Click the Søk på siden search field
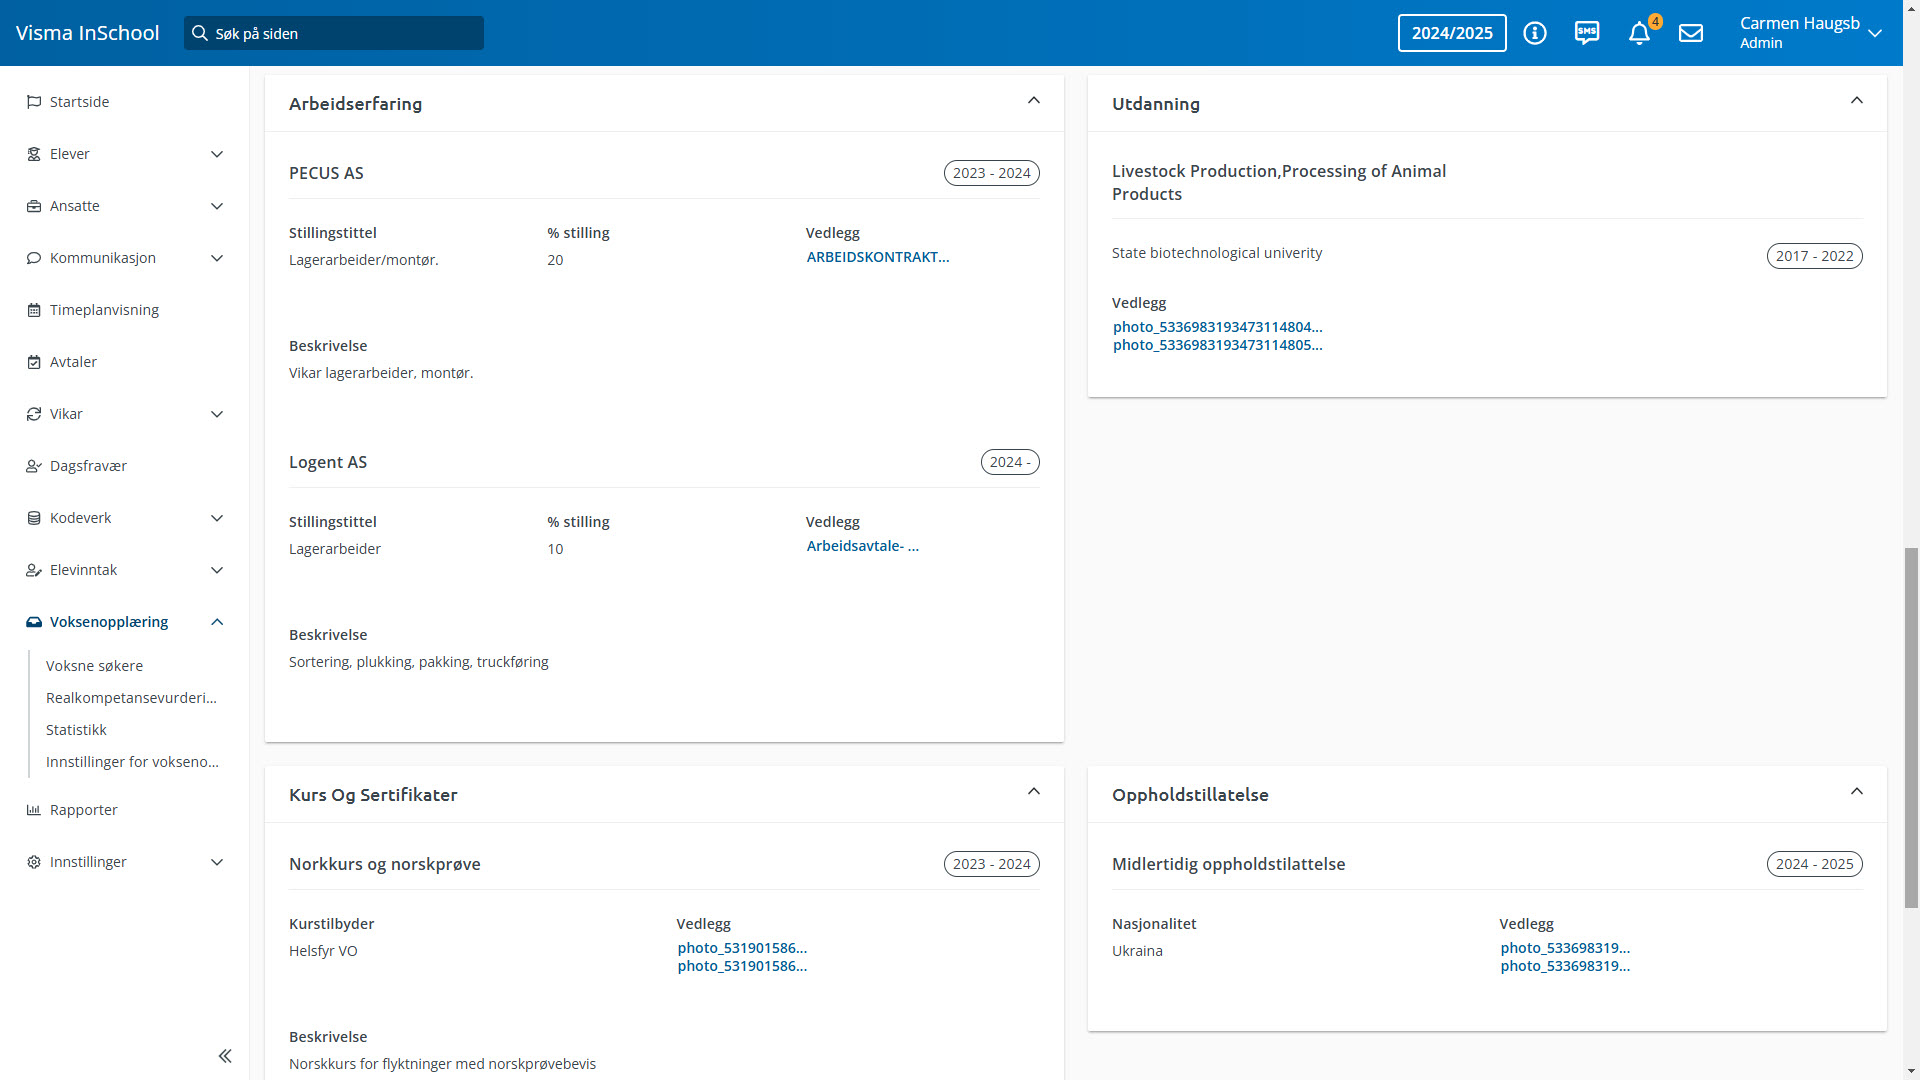The image size is (1920, 1080). click(334, 33)
